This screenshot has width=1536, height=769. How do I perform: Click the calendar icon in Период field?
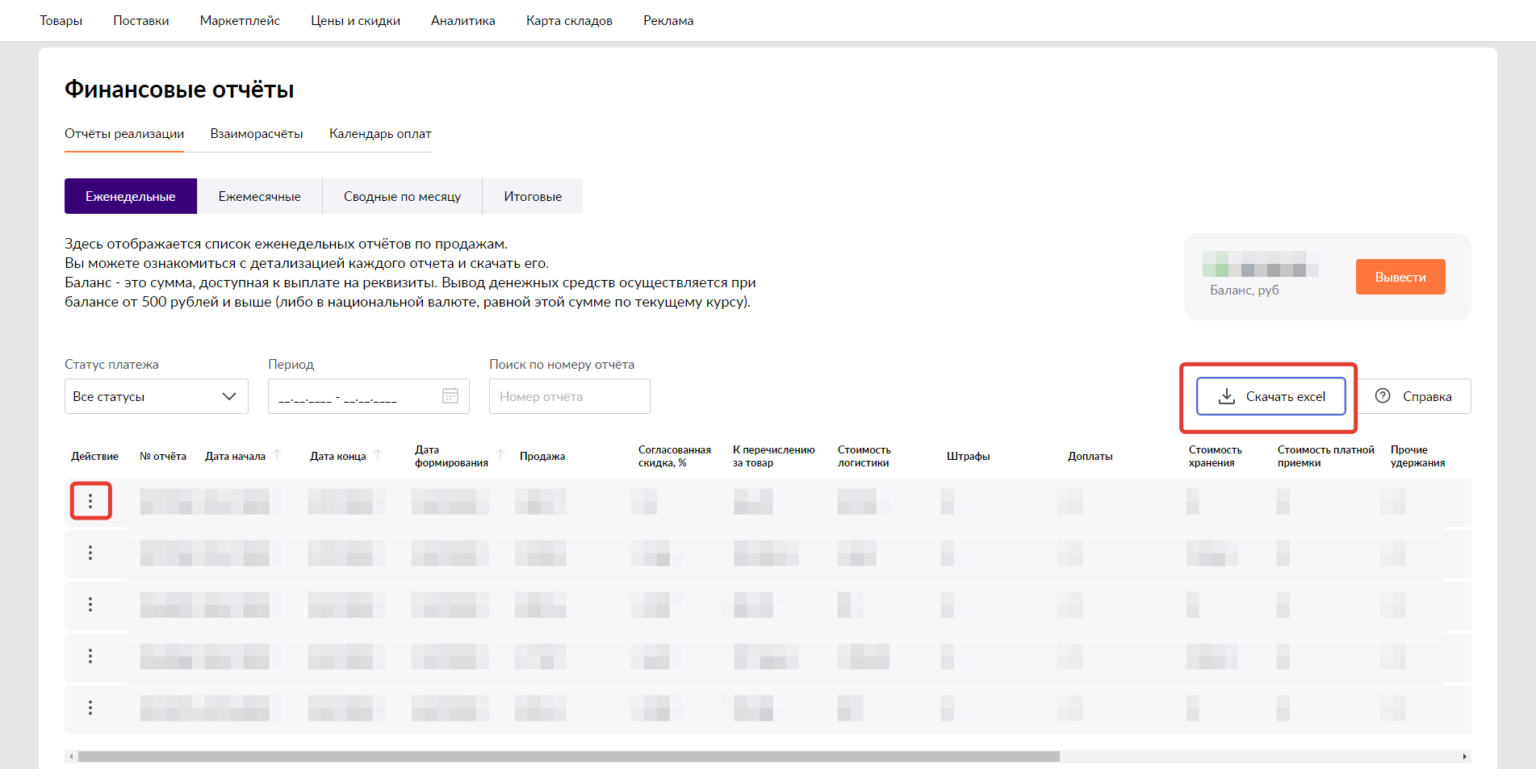[450, 396]
